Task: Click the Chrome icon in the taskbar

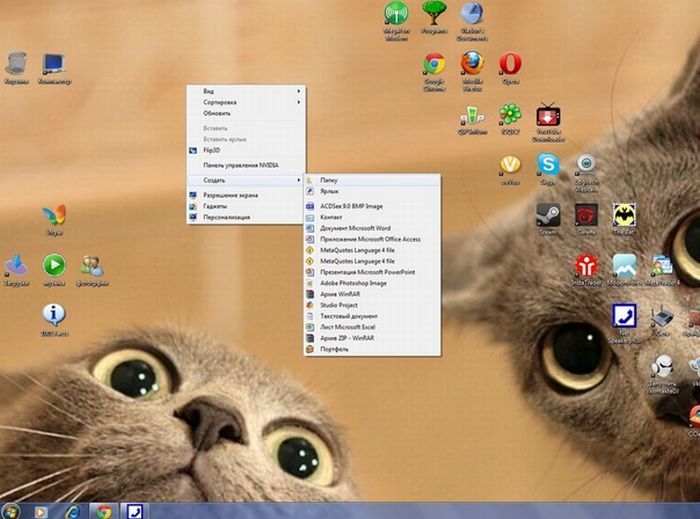Action: 104,511
